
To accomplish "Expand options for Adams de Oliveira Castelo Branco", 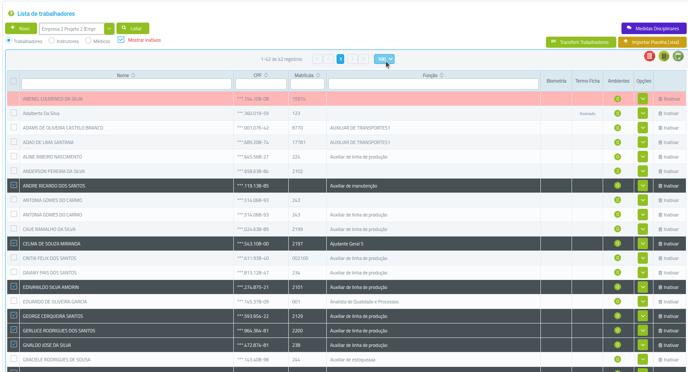I will [x=643, y=128].
